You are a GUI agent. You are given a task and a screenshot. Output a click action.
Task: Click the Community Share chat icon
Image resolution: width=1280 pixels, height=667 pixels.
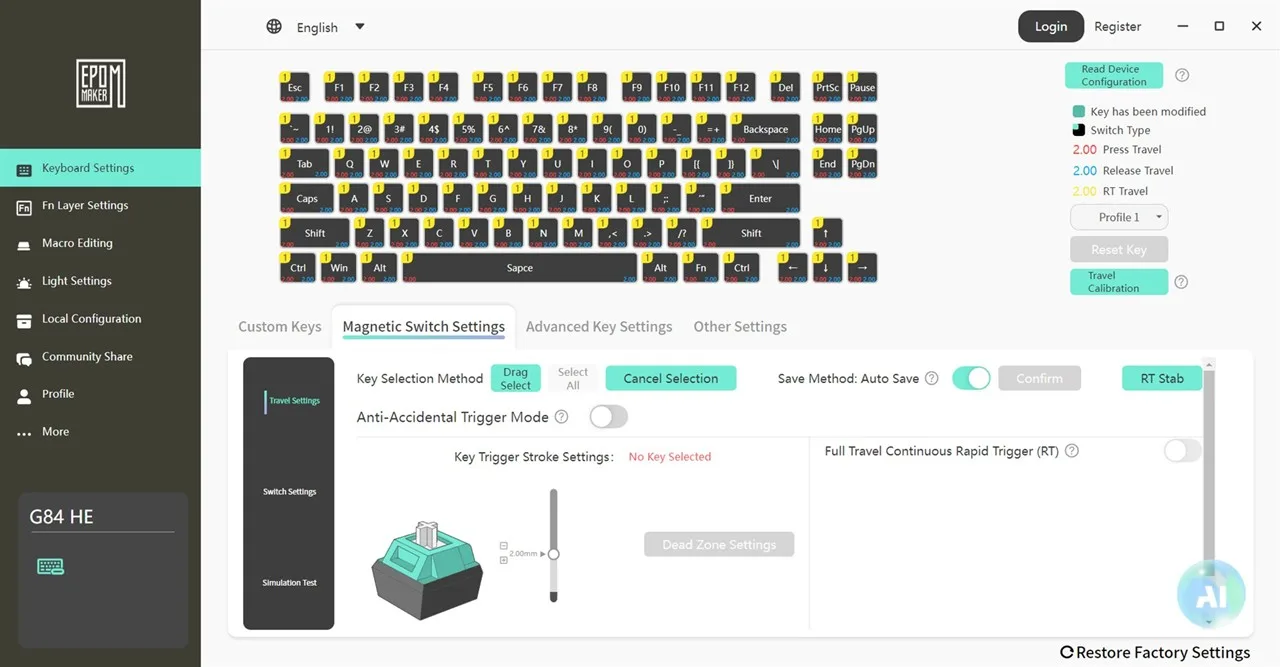click(24, 357)
